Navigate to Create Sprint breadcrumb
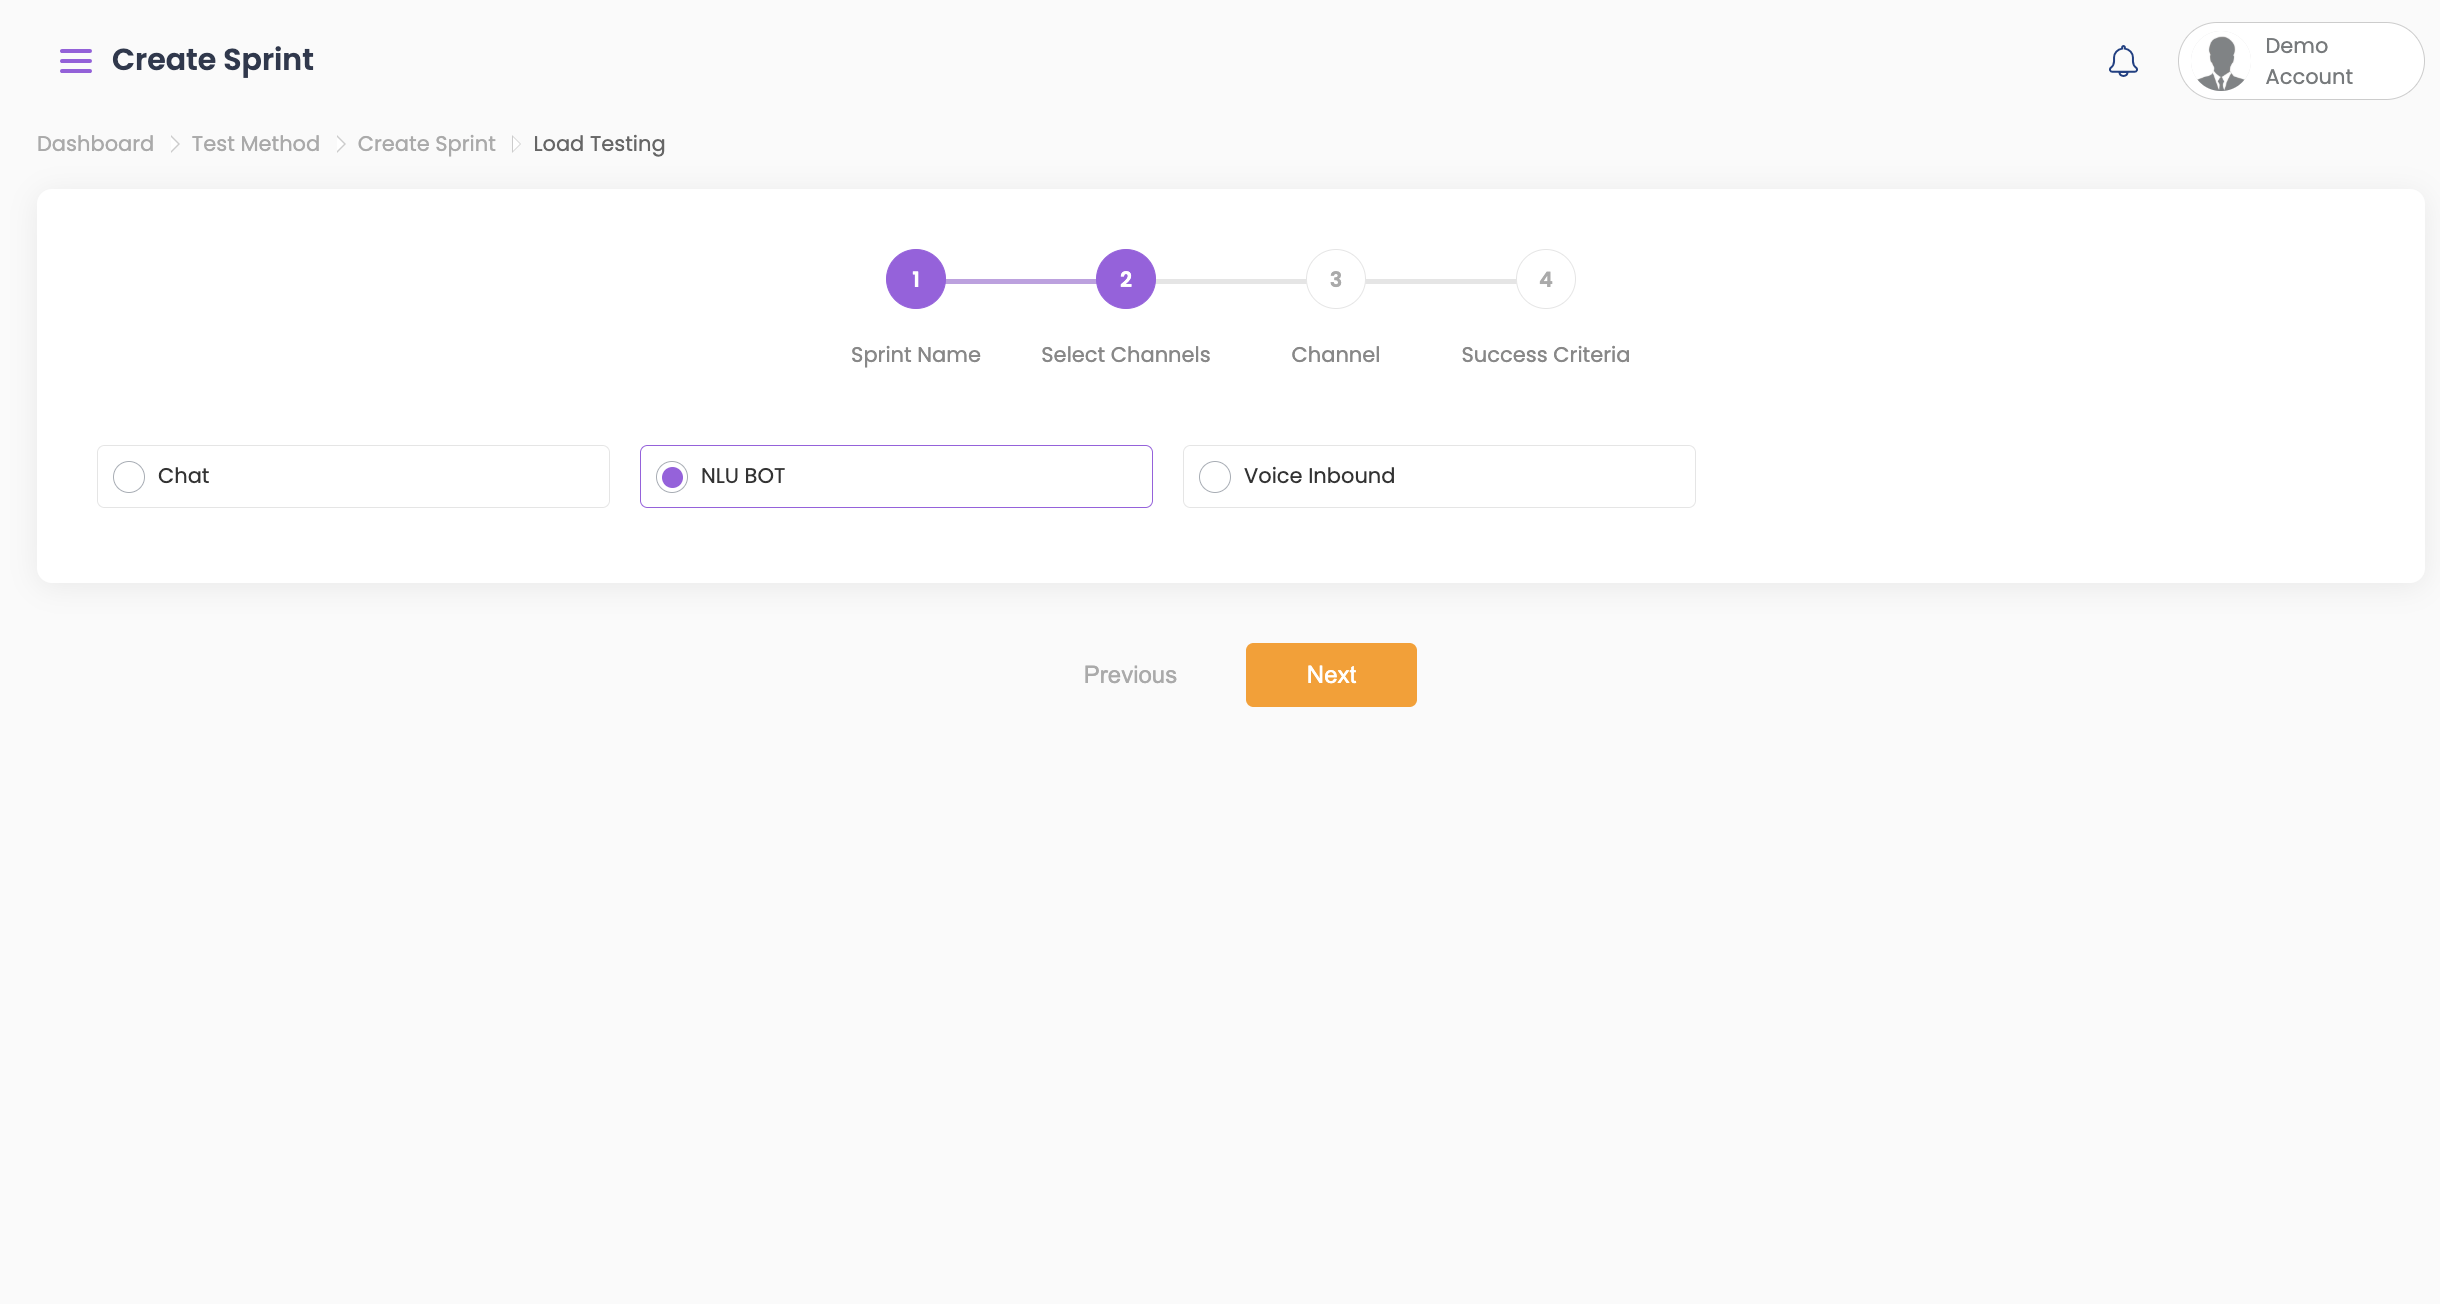The width and height of the screenshot is (2440, 1304). pyautogui.click(x=426, y=144)
